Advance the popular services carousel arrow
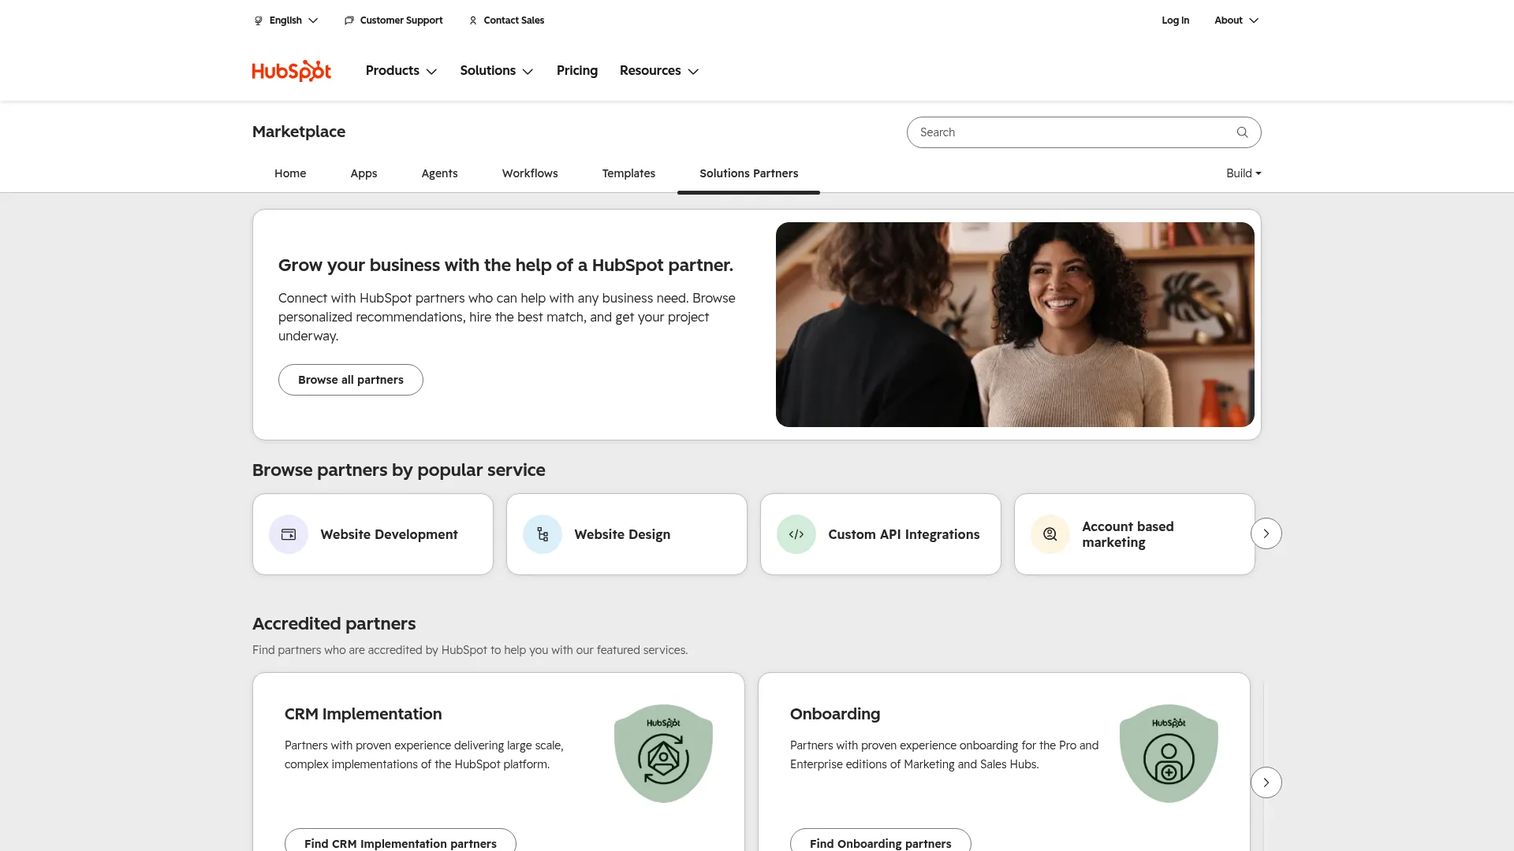 coord(1266,534)
